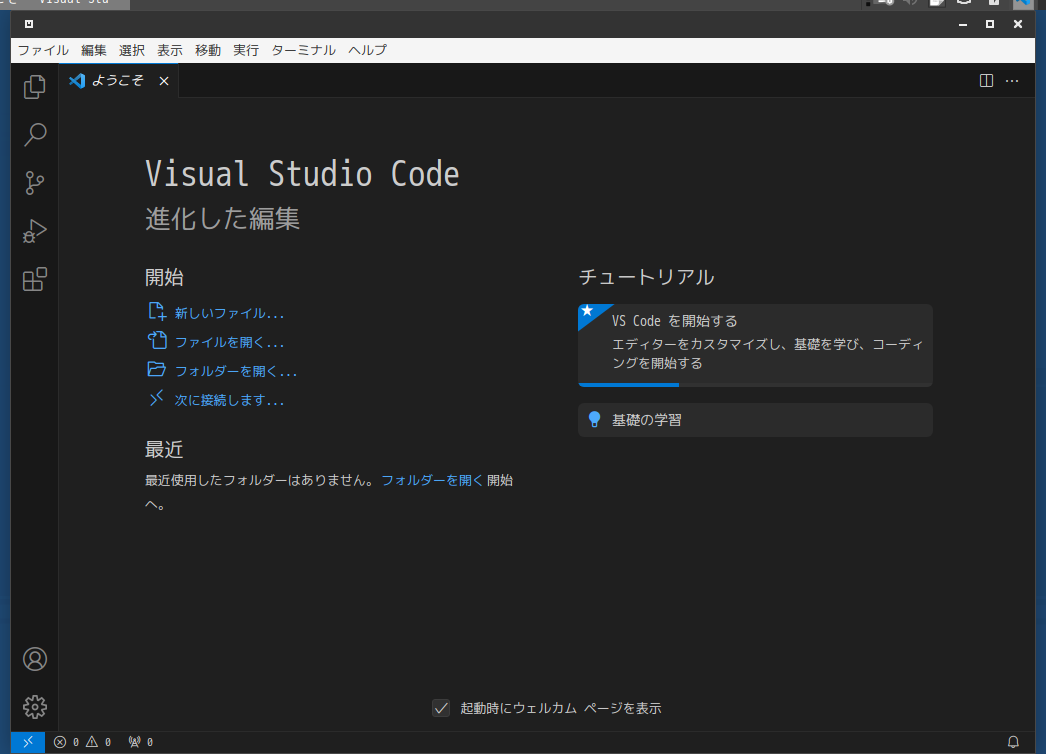The width and height of the screenshot is (1046, 754).
Task: Open the Run and Debug view
Action: [x=35, y=231]
